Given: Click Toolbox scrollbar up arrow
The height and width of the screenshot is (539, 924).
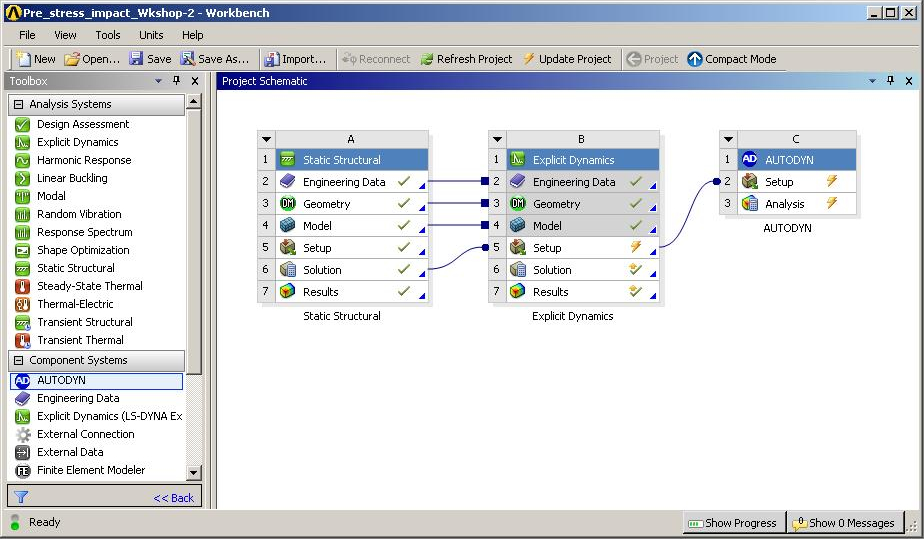Looking at the screenshot, I should point(193,102).
